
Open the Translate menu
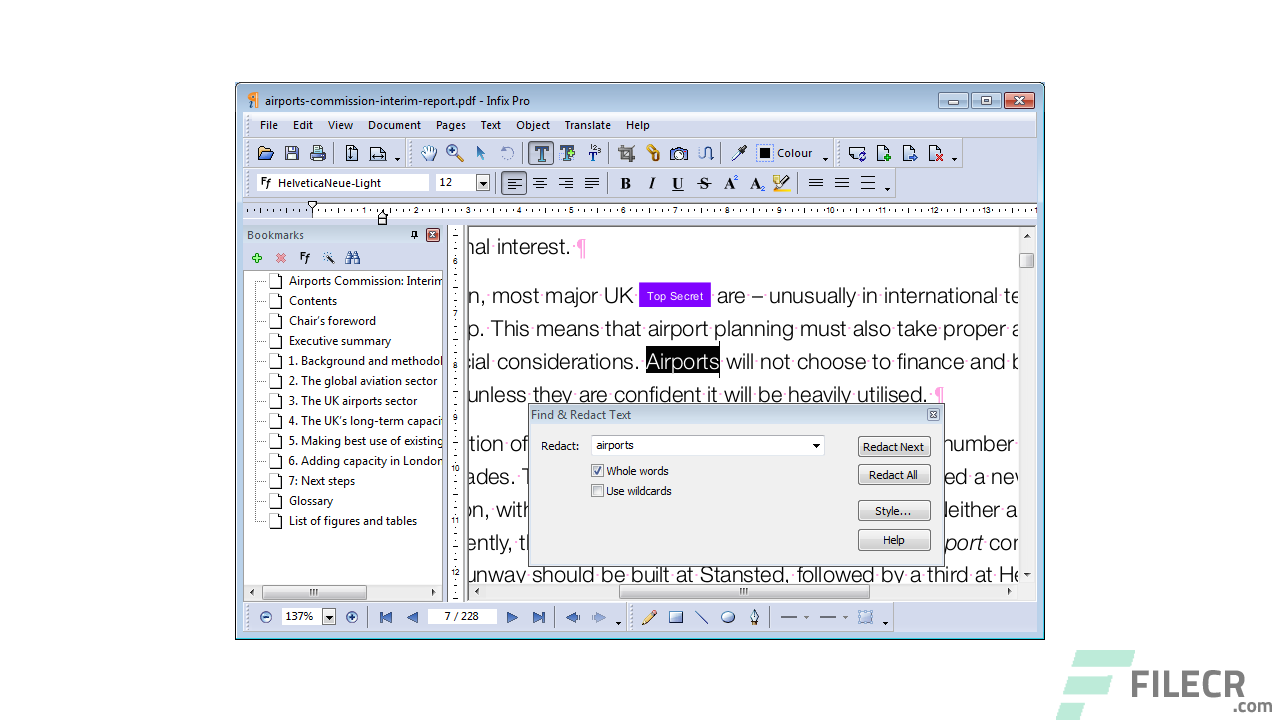pos(587,125)
